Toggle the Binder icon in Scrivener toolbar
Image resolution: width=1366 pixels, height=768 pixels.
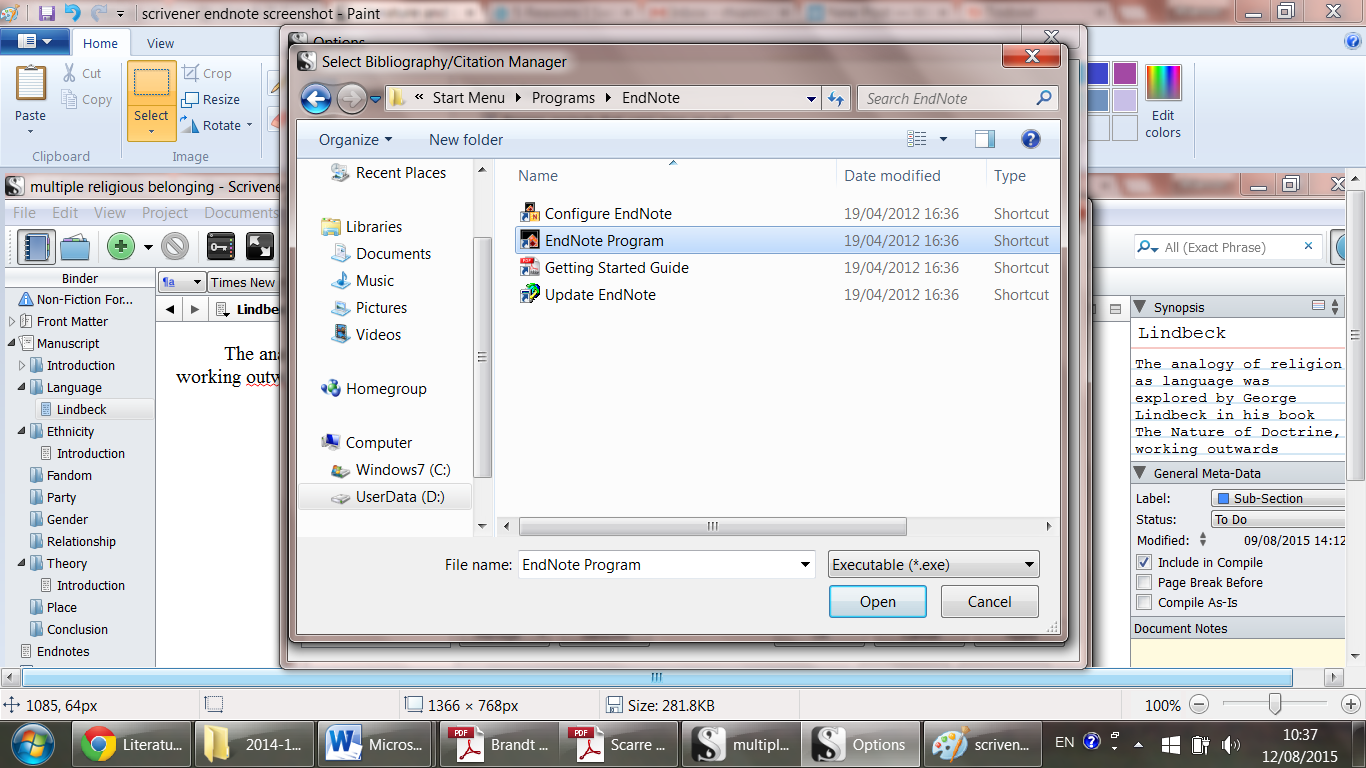[37, 246]
